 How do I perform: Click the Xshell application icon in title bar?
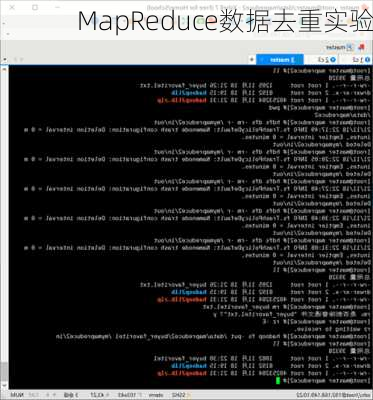365,7
